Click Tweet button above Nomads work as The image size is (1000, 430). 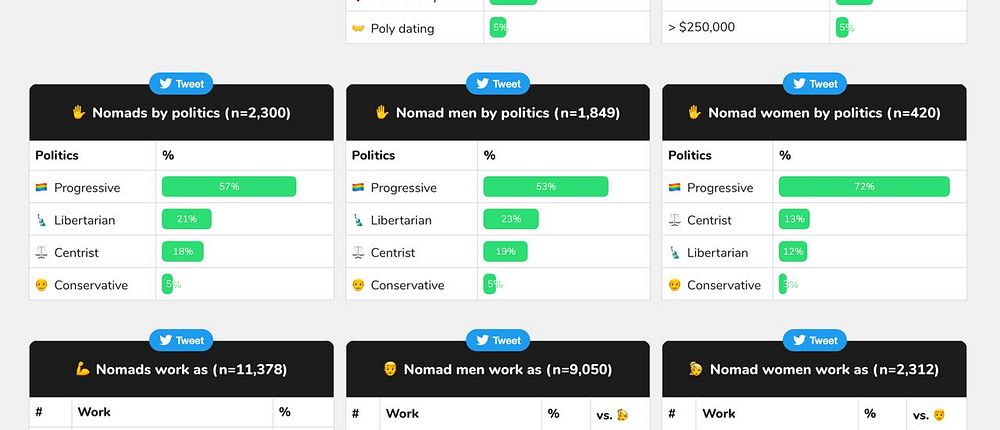pos(181,341)
